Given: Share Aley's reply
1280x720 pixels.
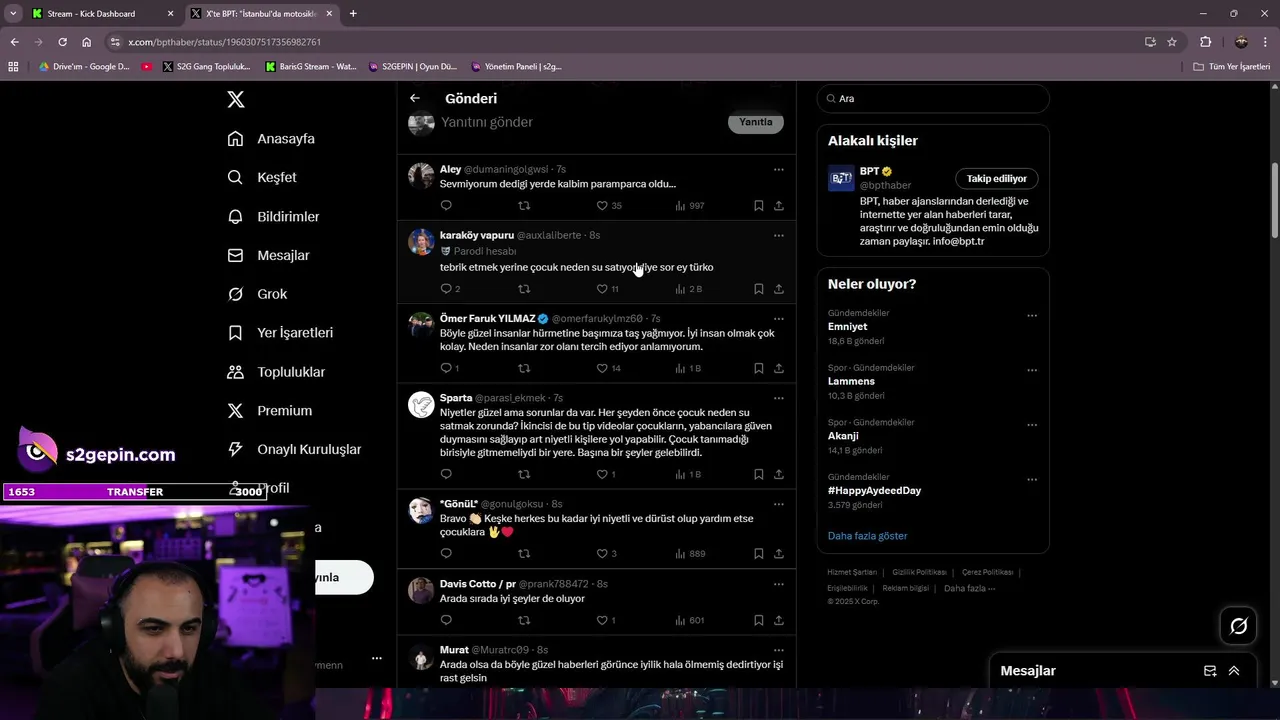Looking at the screenshot, I should (x=778, y=206).
